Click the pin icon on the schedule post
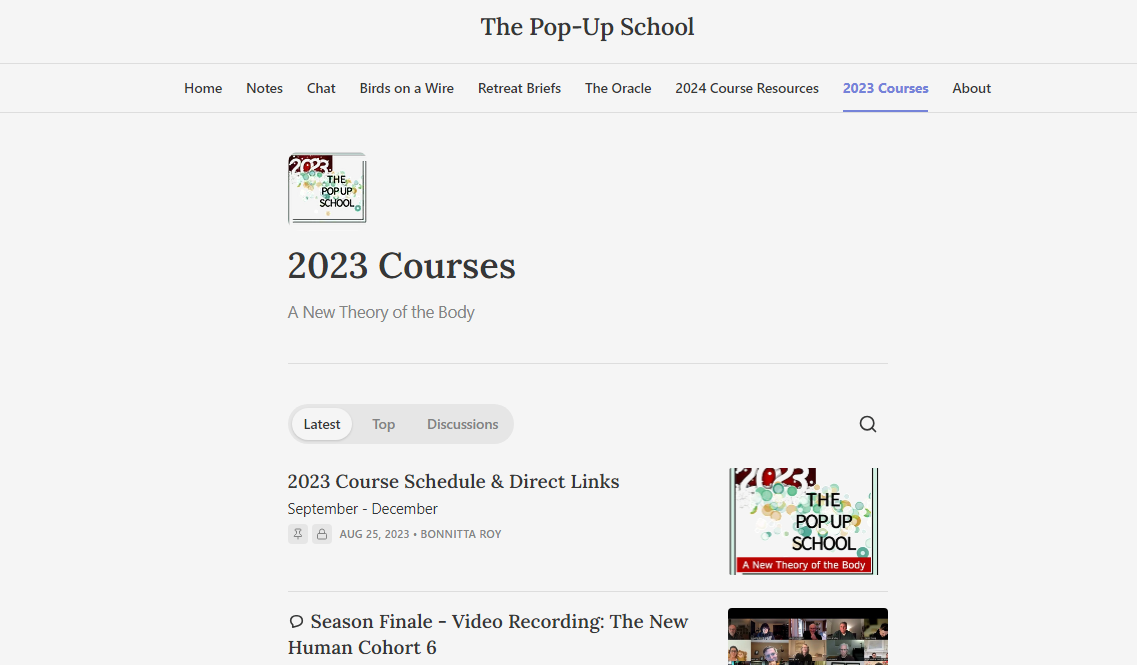The width and height of the screenshot is (1137, 665). coord(297,534)
